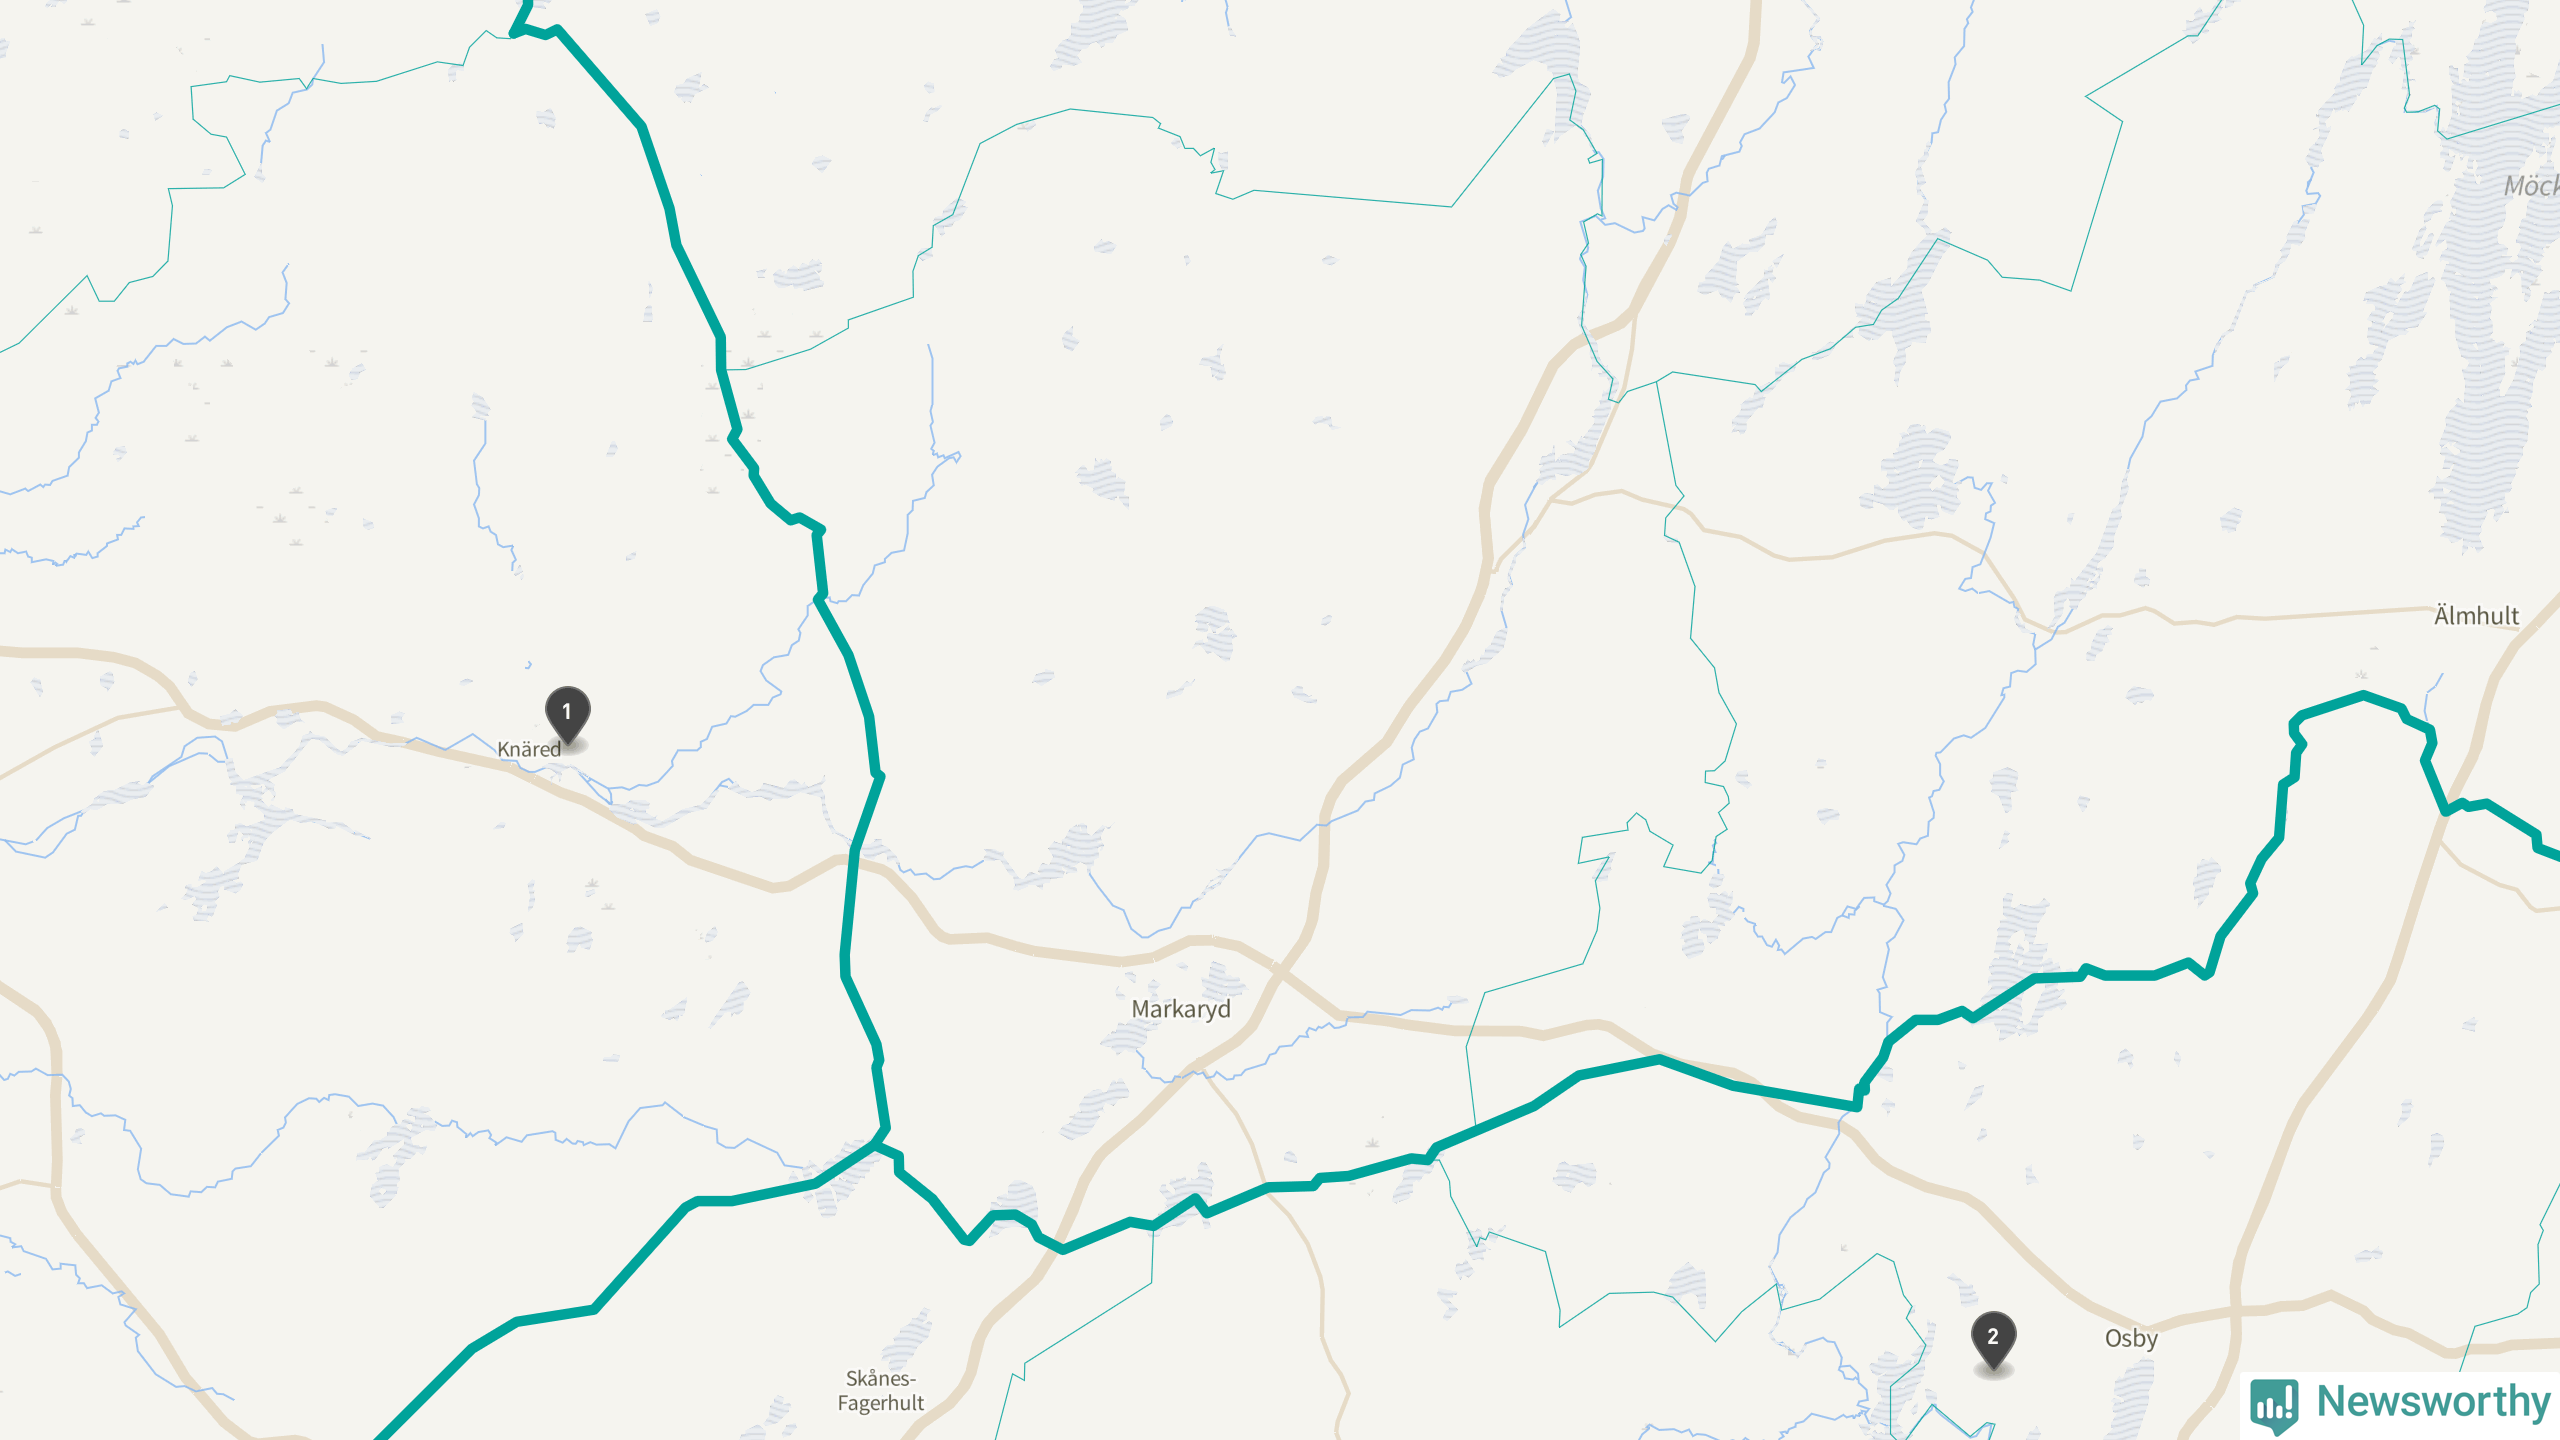Image resolution: width=2560 pixels, height=1440 pixels.
Task: Click the Knäred place name label
Action: point(529,749)
